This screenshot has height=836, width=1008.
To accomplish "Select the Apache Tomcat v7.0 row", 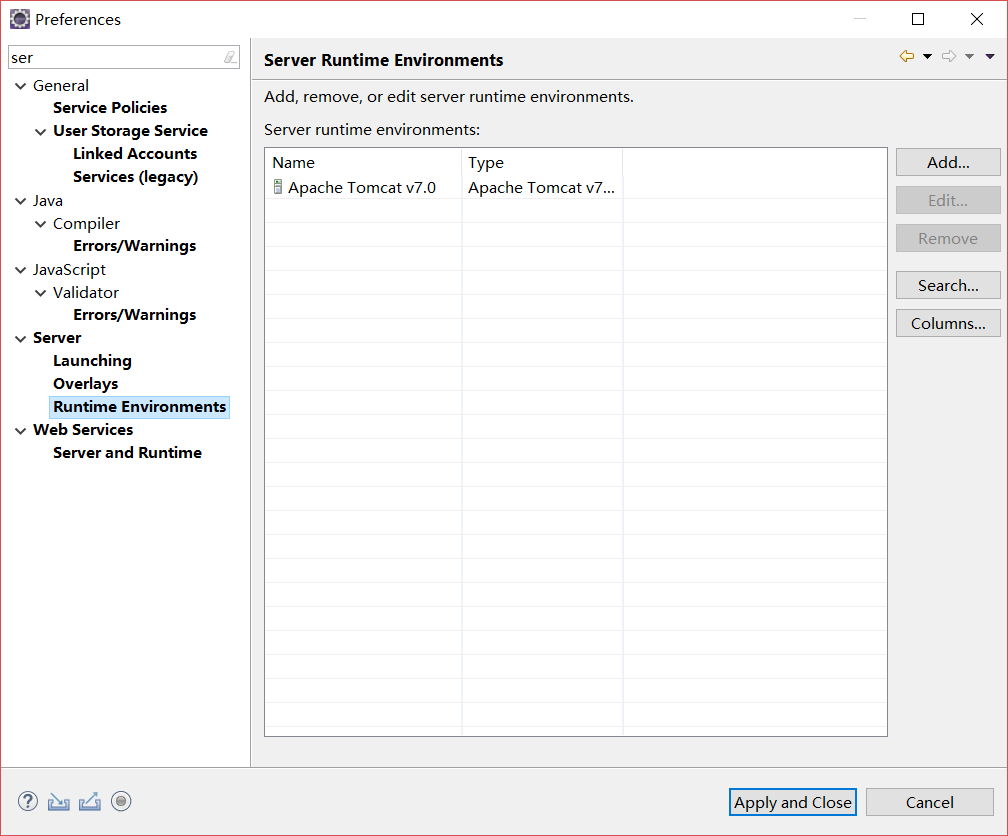I will pos(575,187).
